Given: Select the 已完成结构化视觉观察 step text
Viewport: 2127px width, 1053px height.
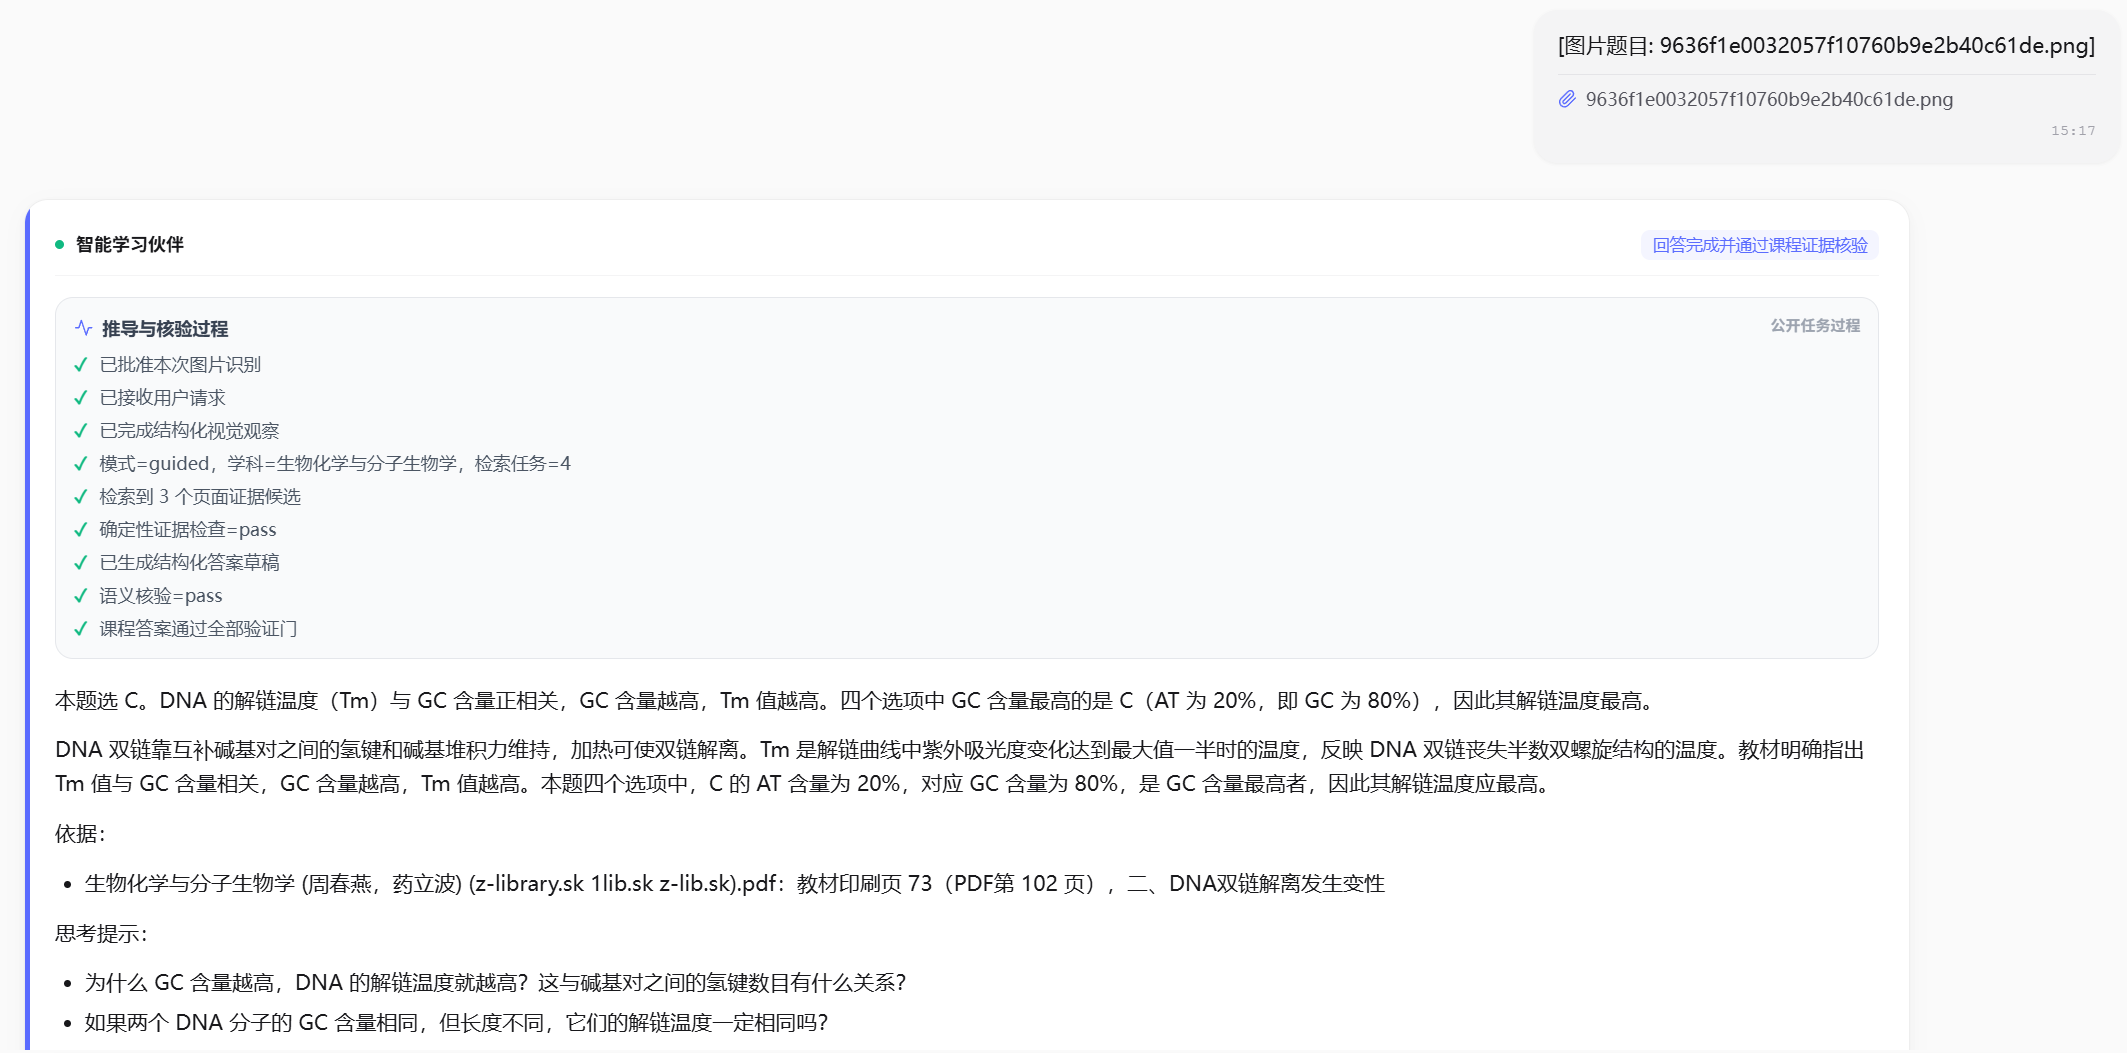Looking at the screenshot, I should pyautogui.click(x=189, y=431).
